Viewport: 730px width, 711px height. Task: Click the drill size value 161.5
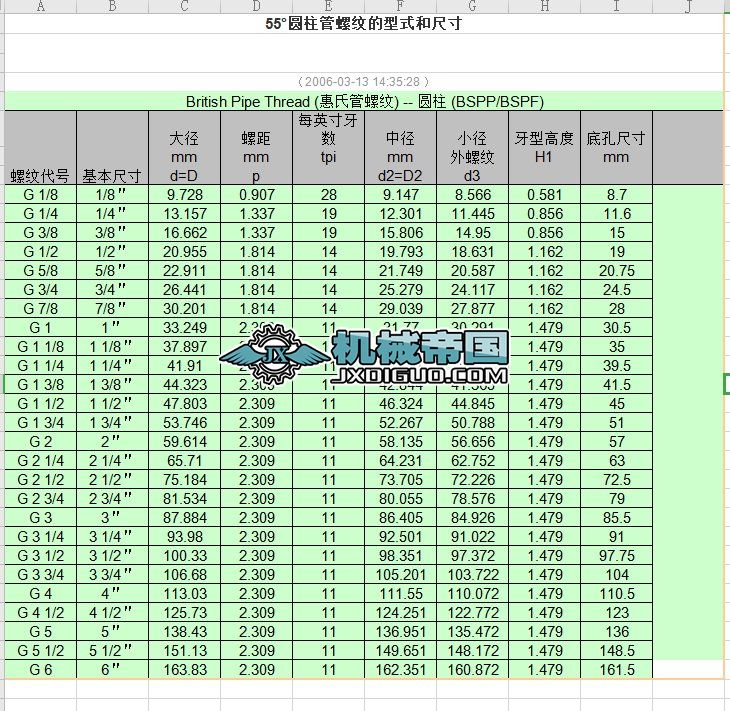coord(617,670)
